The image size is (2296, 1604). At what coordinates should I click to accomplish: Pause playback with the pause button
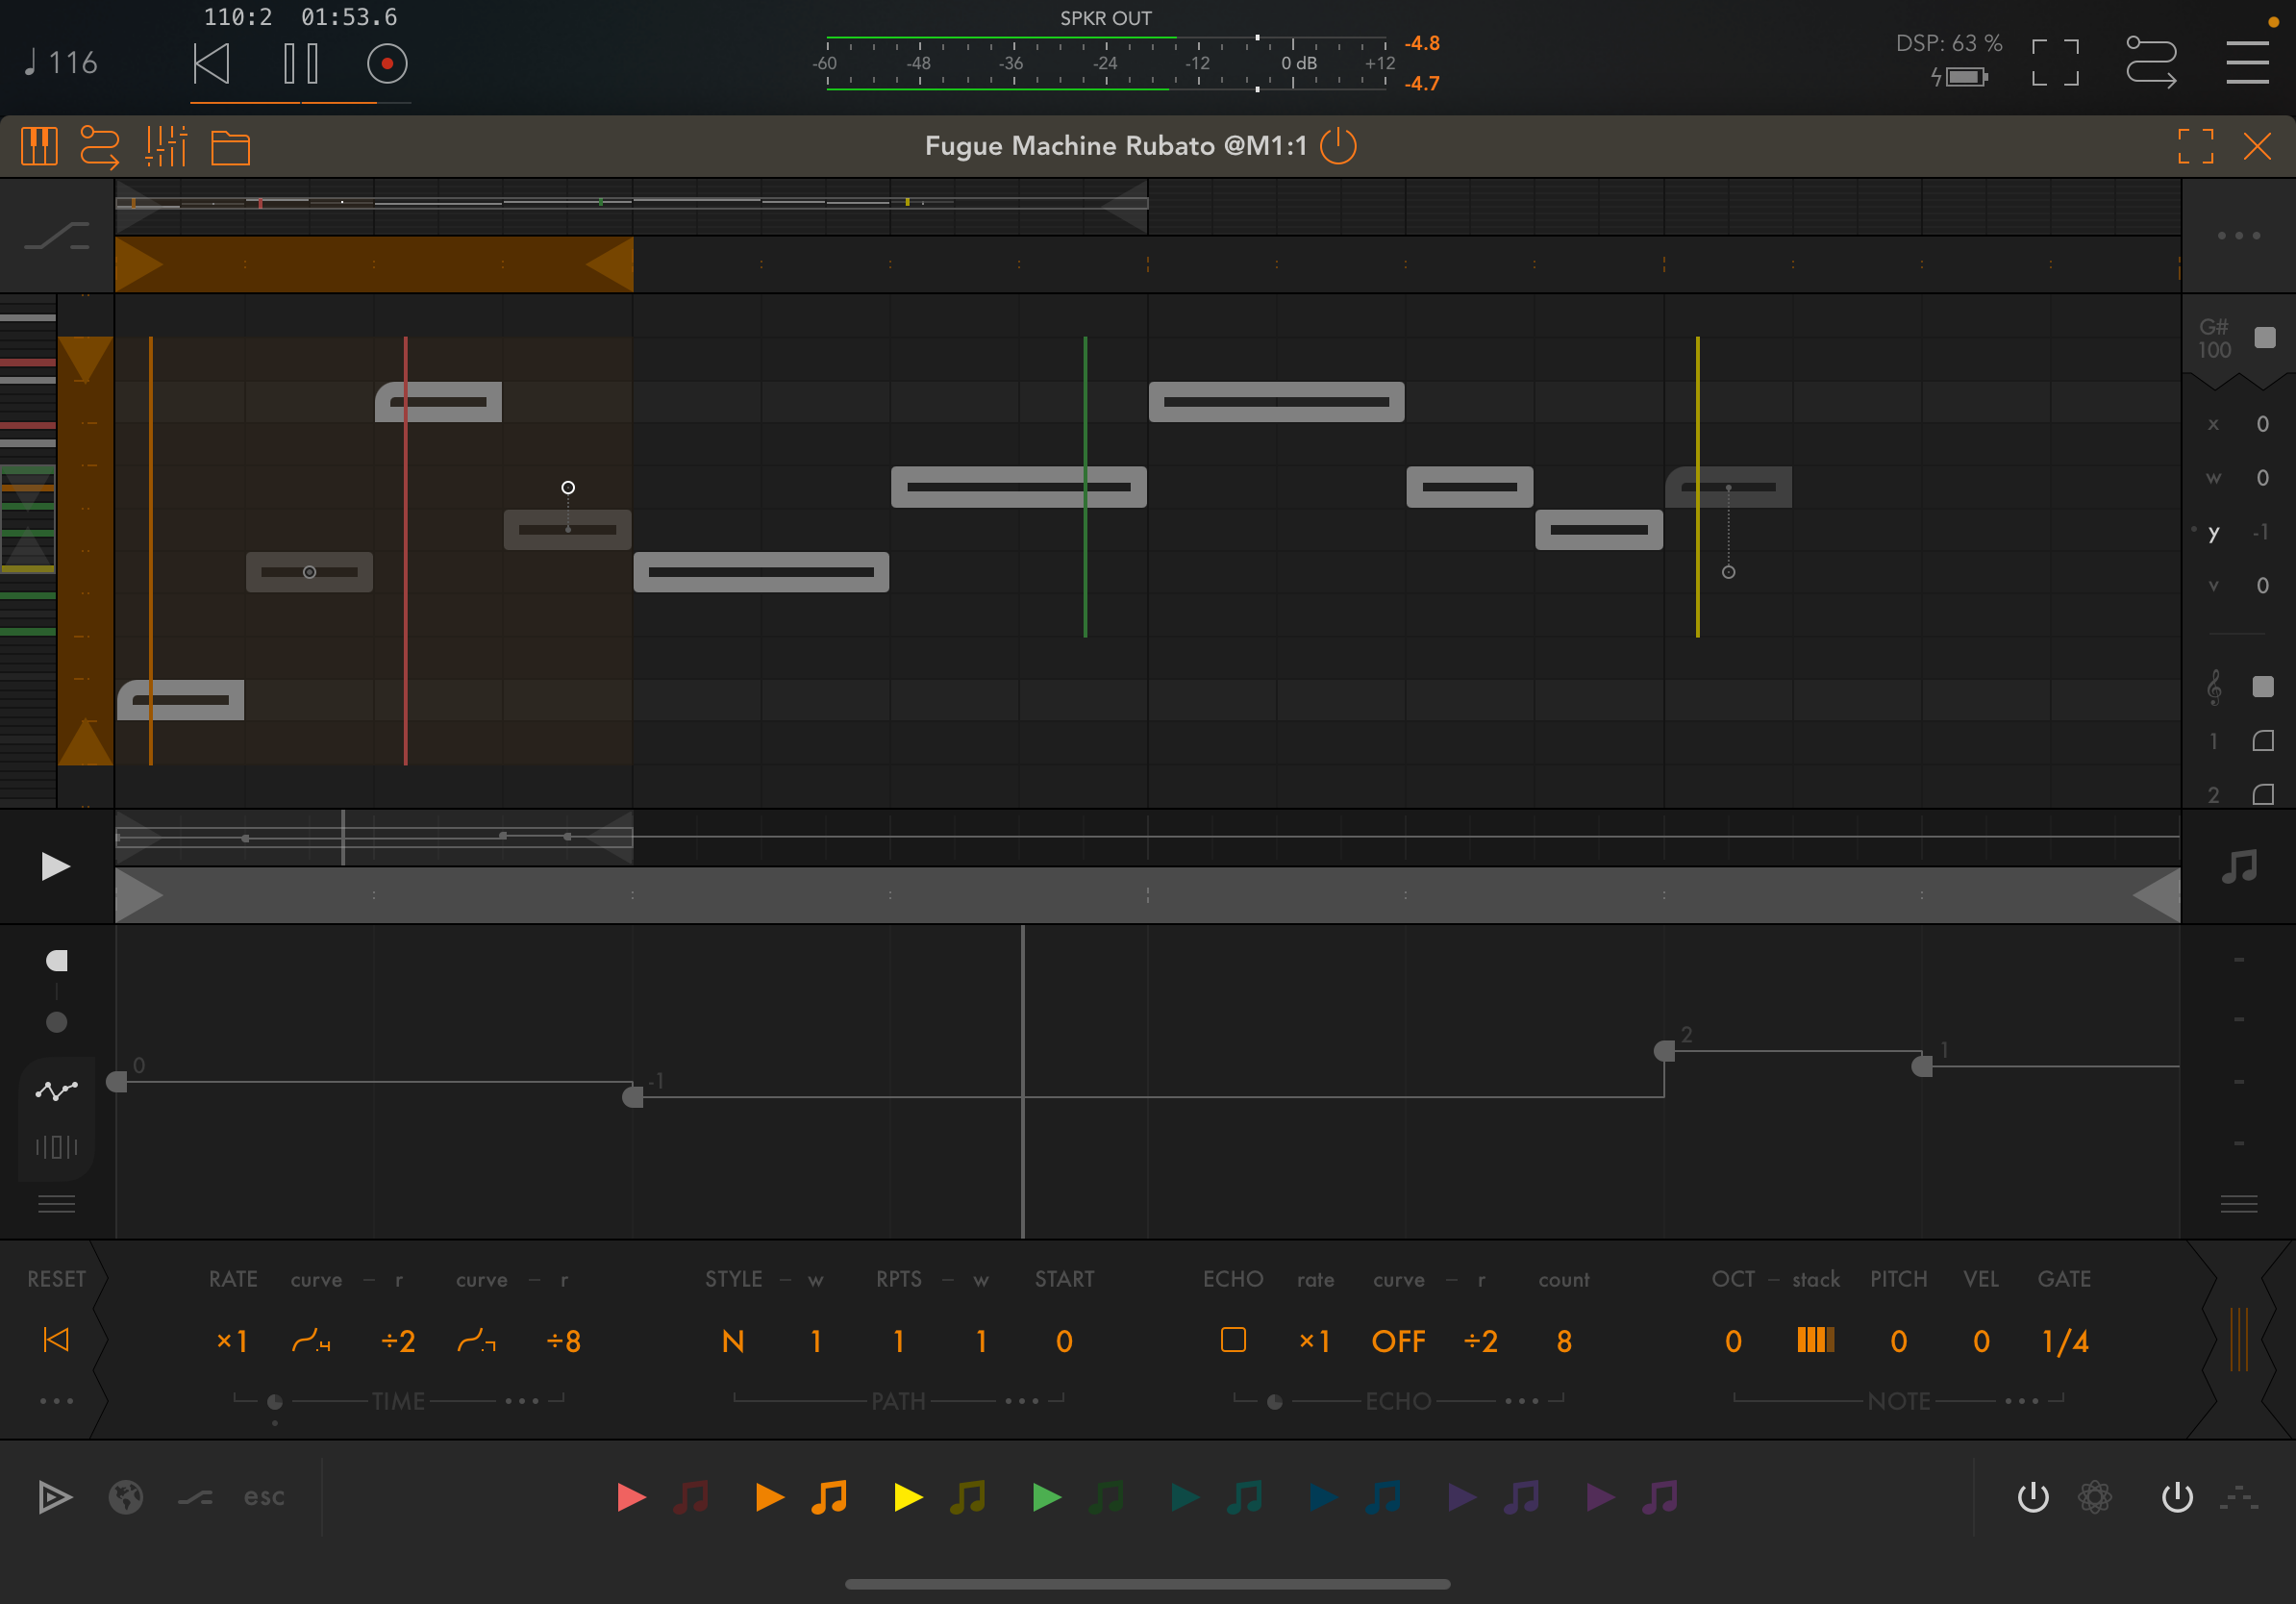(300, 64)
